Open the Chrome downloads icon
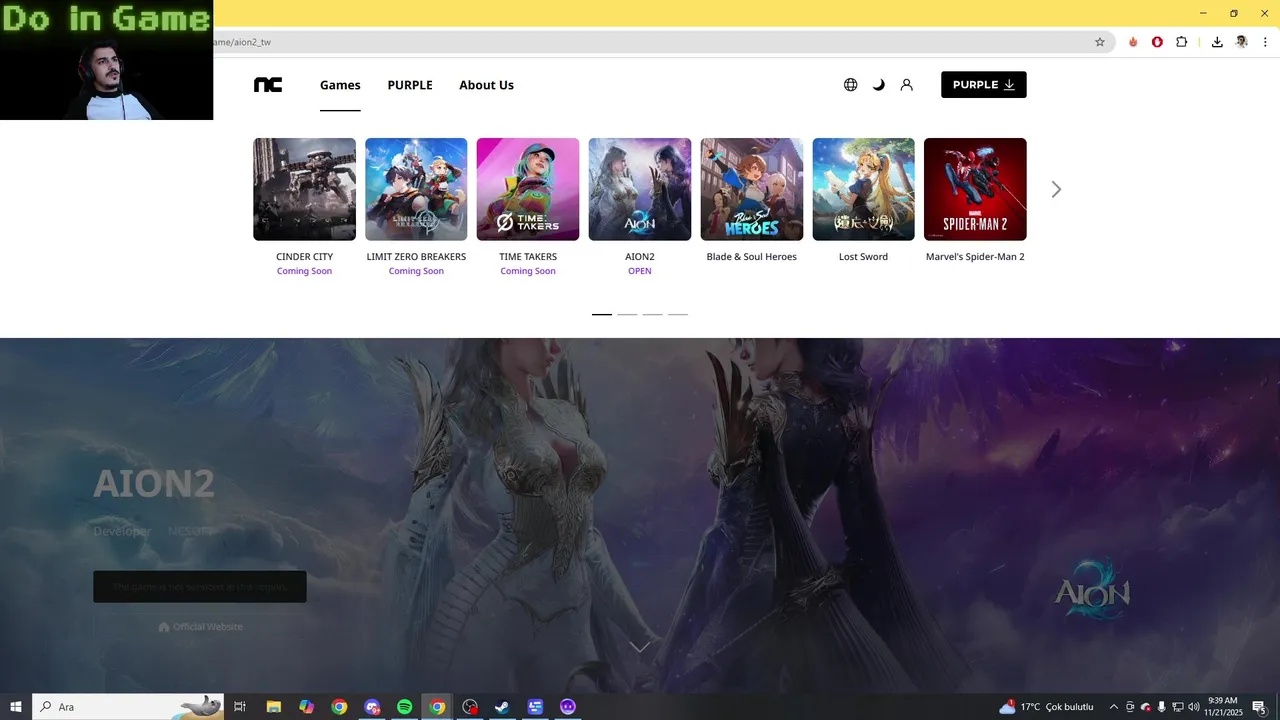The image size is (1280, 720). click(1217, 42)
